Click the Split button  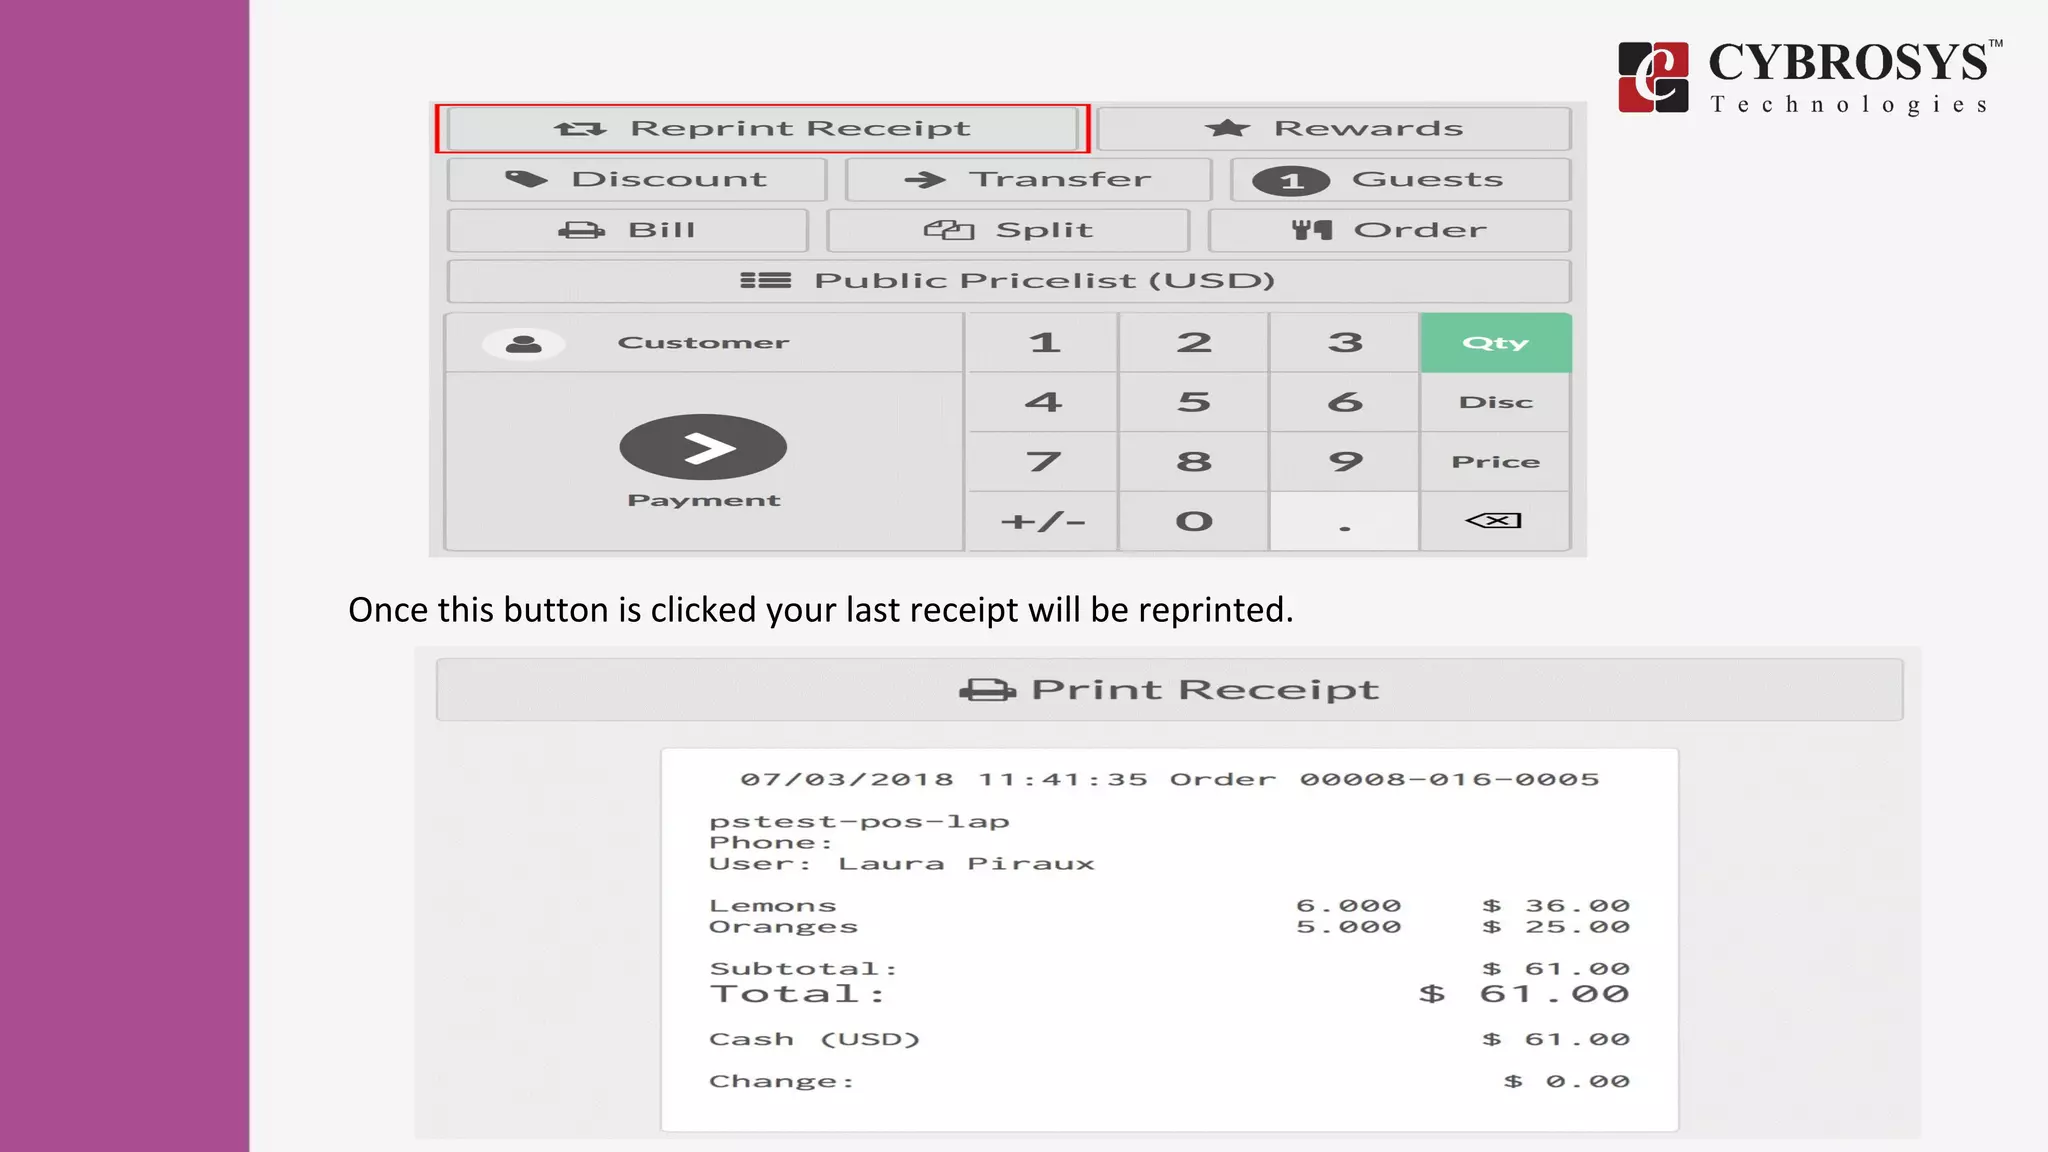pyautogui.click(x=1008, y=231)
